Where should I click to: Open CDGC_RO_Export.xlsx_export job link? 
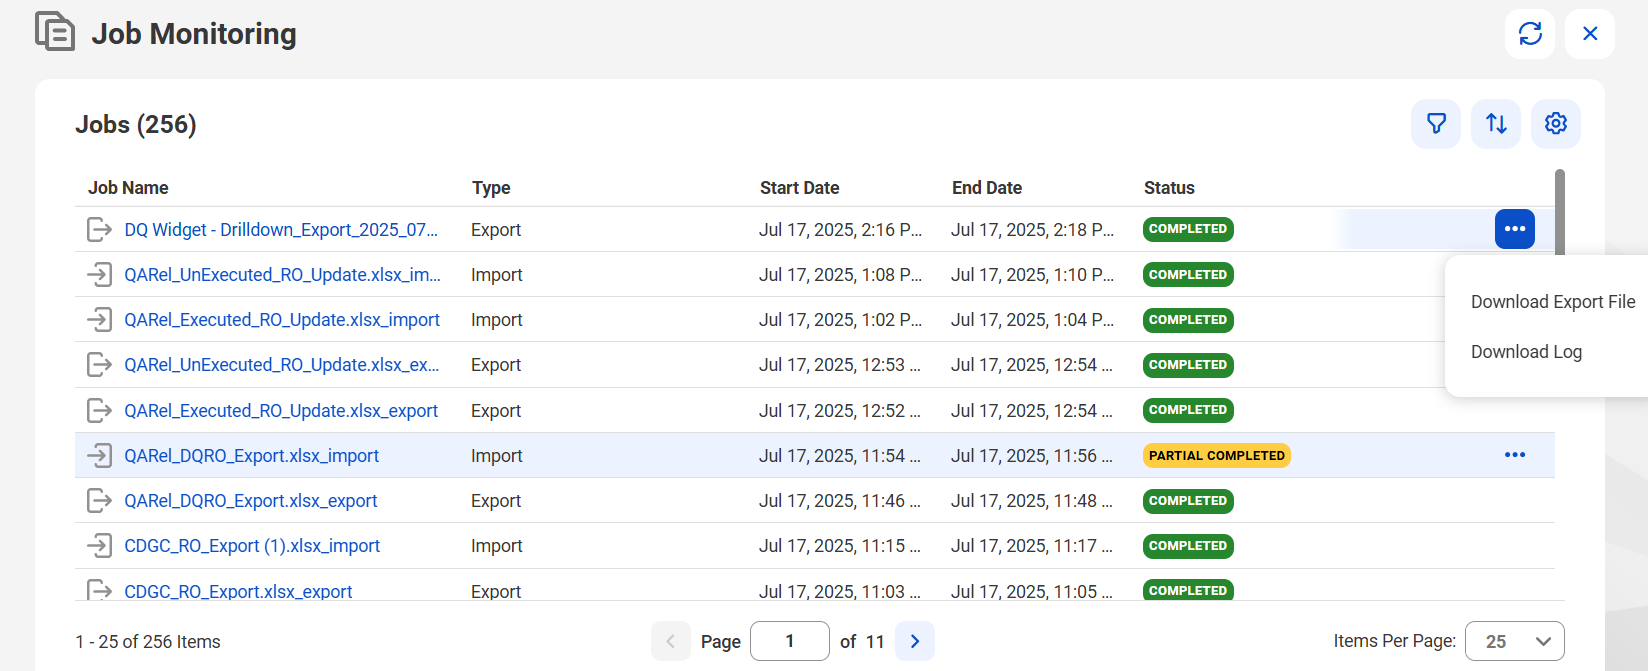(x=238, y=591)
